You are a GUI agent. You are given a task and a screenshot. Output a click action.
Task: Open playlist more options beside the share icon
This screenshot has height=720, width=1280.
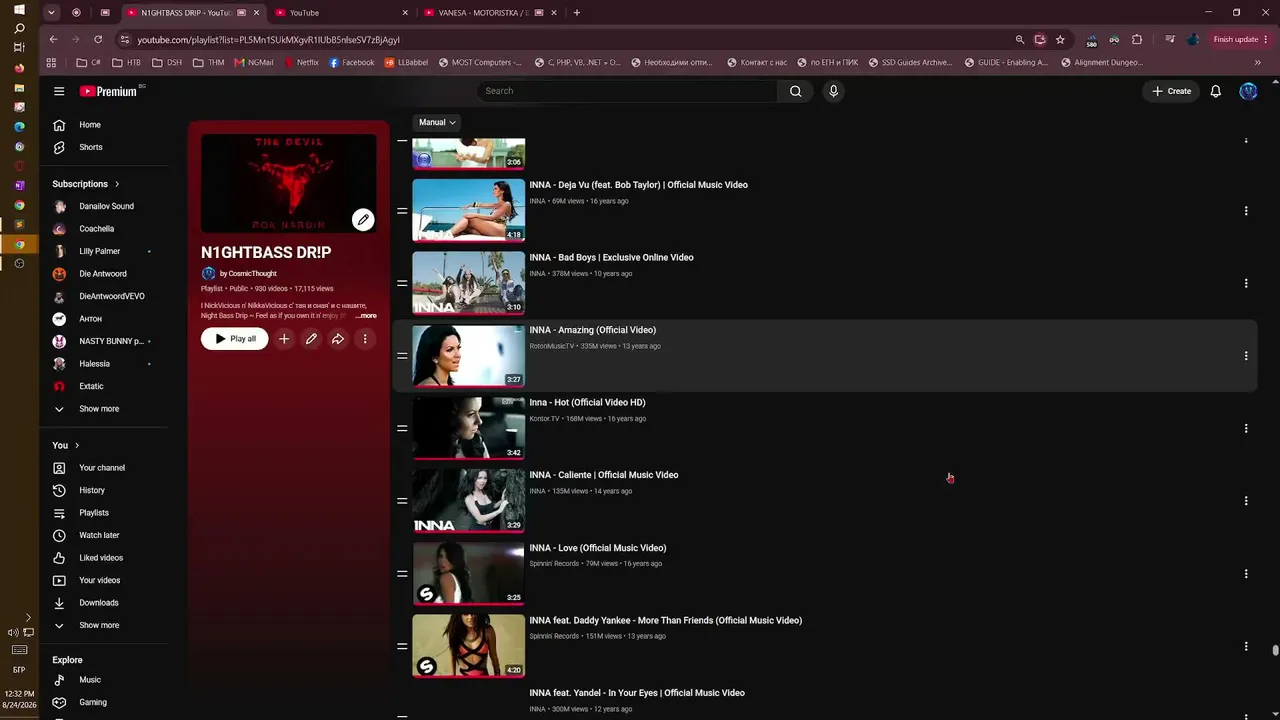coord(365,339)
